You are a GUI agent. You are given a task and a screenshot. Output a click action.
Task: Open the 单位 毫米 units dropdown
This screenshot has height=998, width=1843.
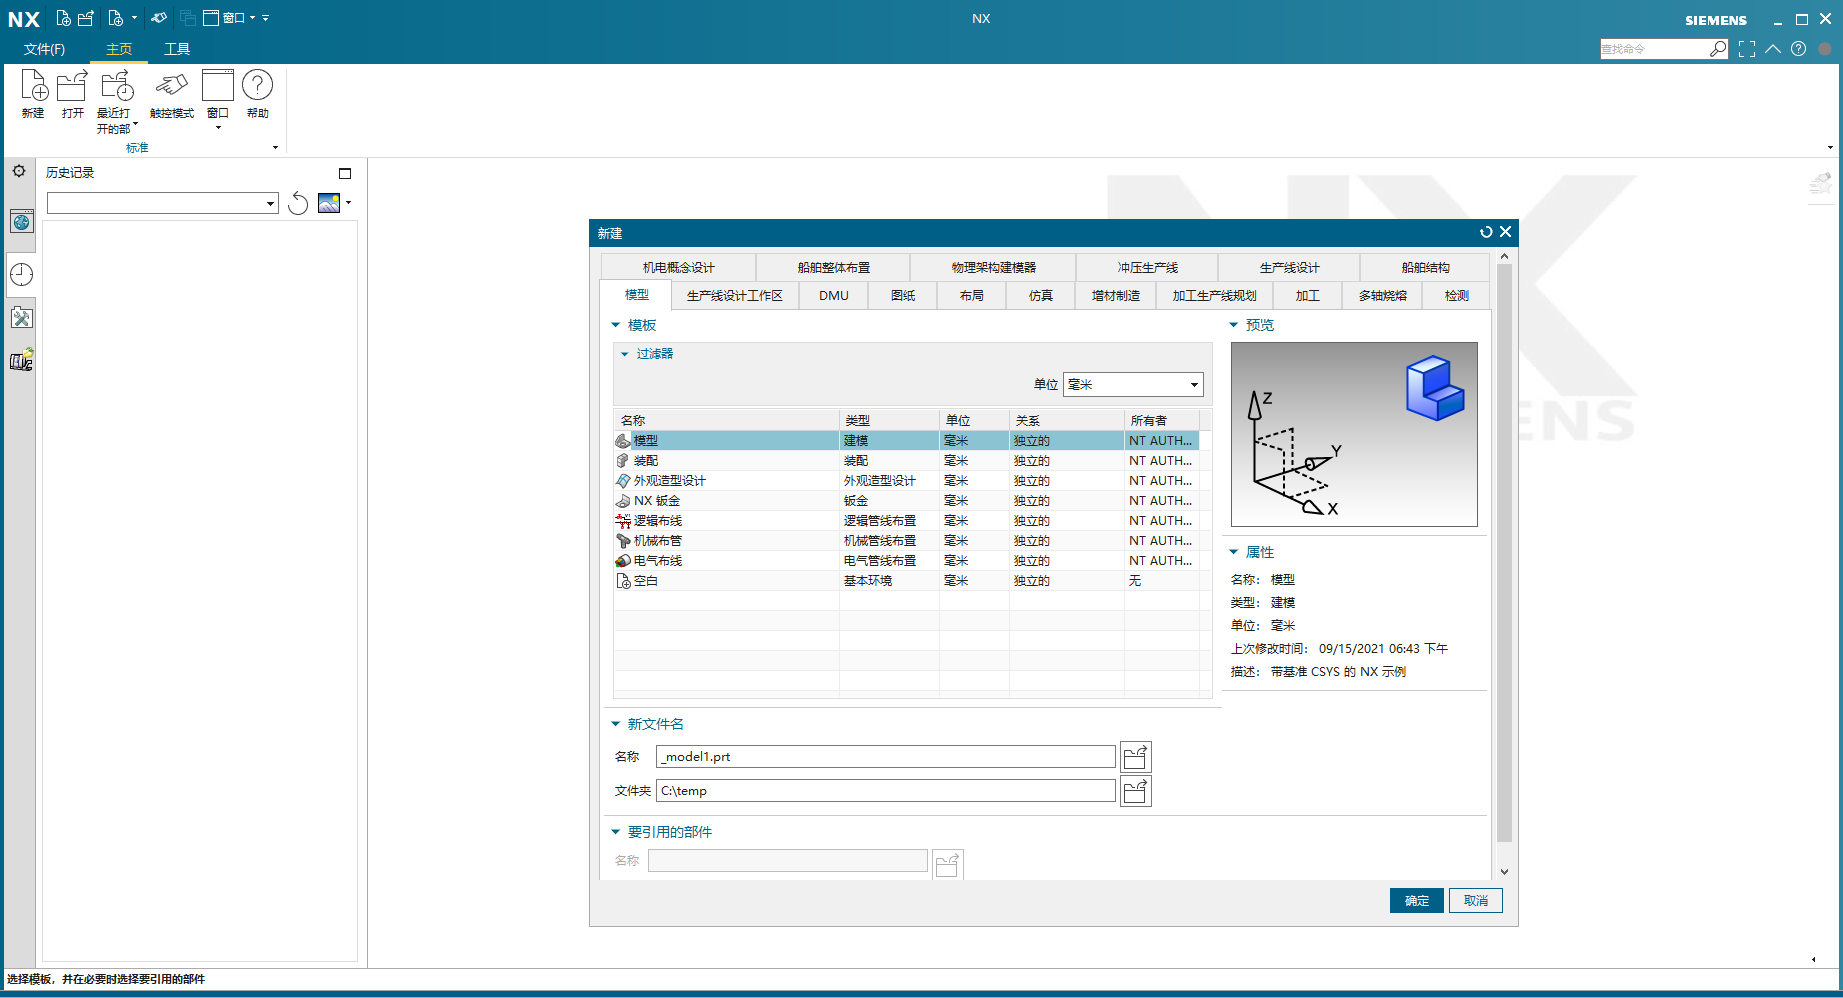[1133, 384]
